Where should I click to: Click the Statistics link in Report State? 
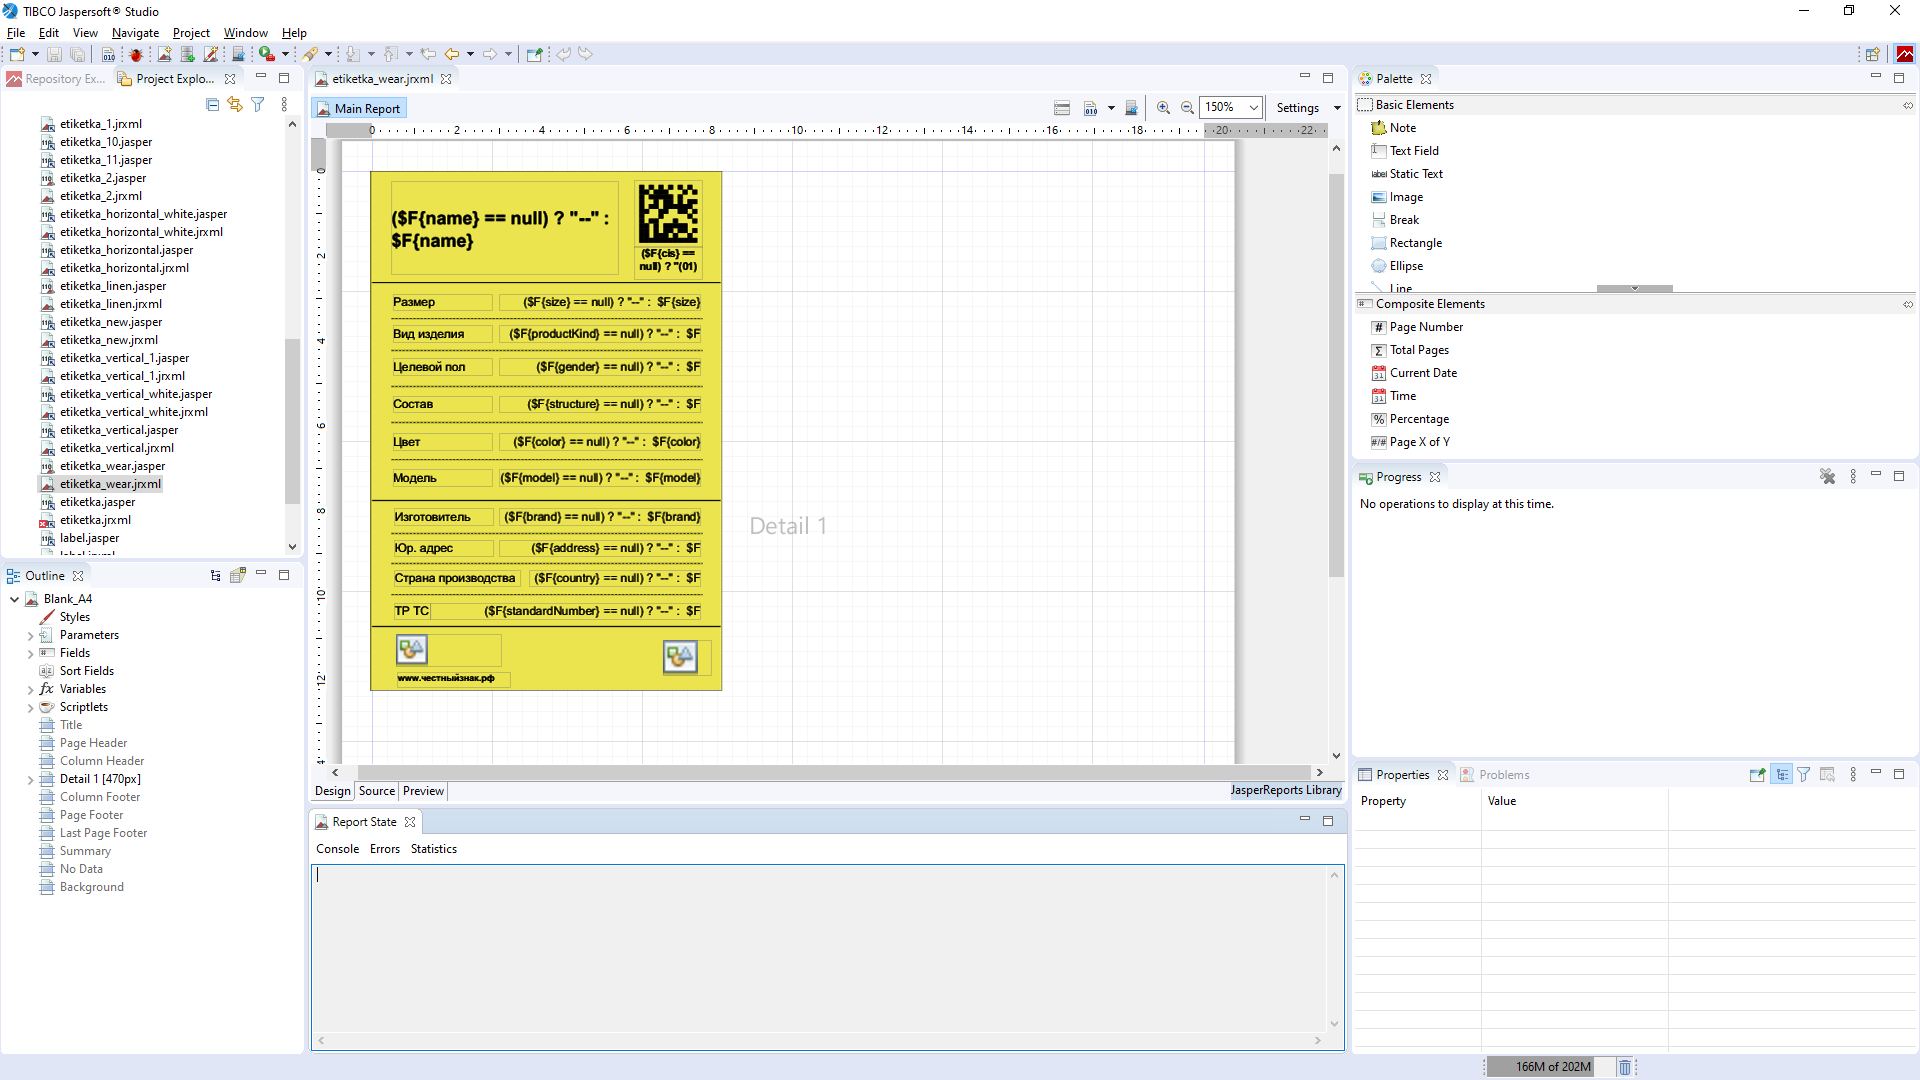click(x=433, y=849)
